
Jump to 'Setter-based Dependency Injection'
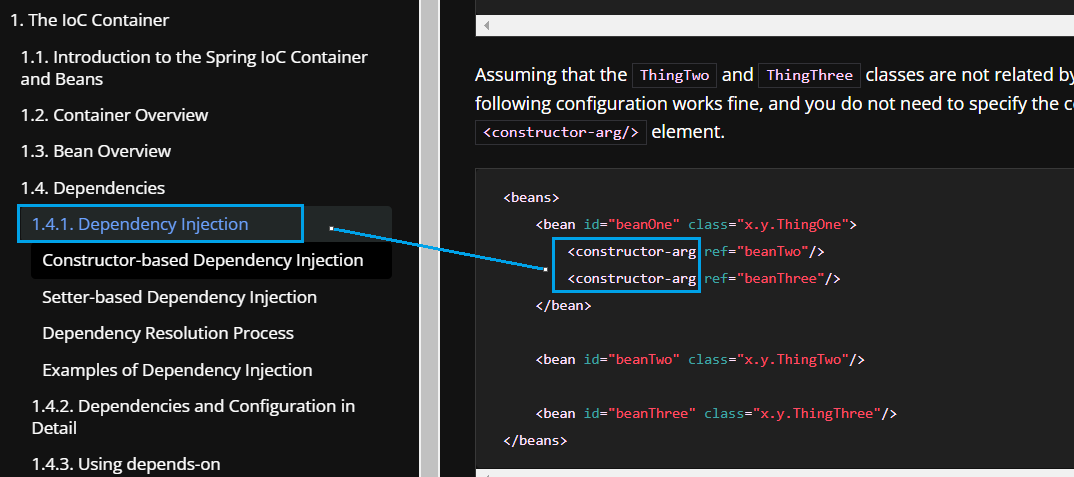(x=179, y=297)
